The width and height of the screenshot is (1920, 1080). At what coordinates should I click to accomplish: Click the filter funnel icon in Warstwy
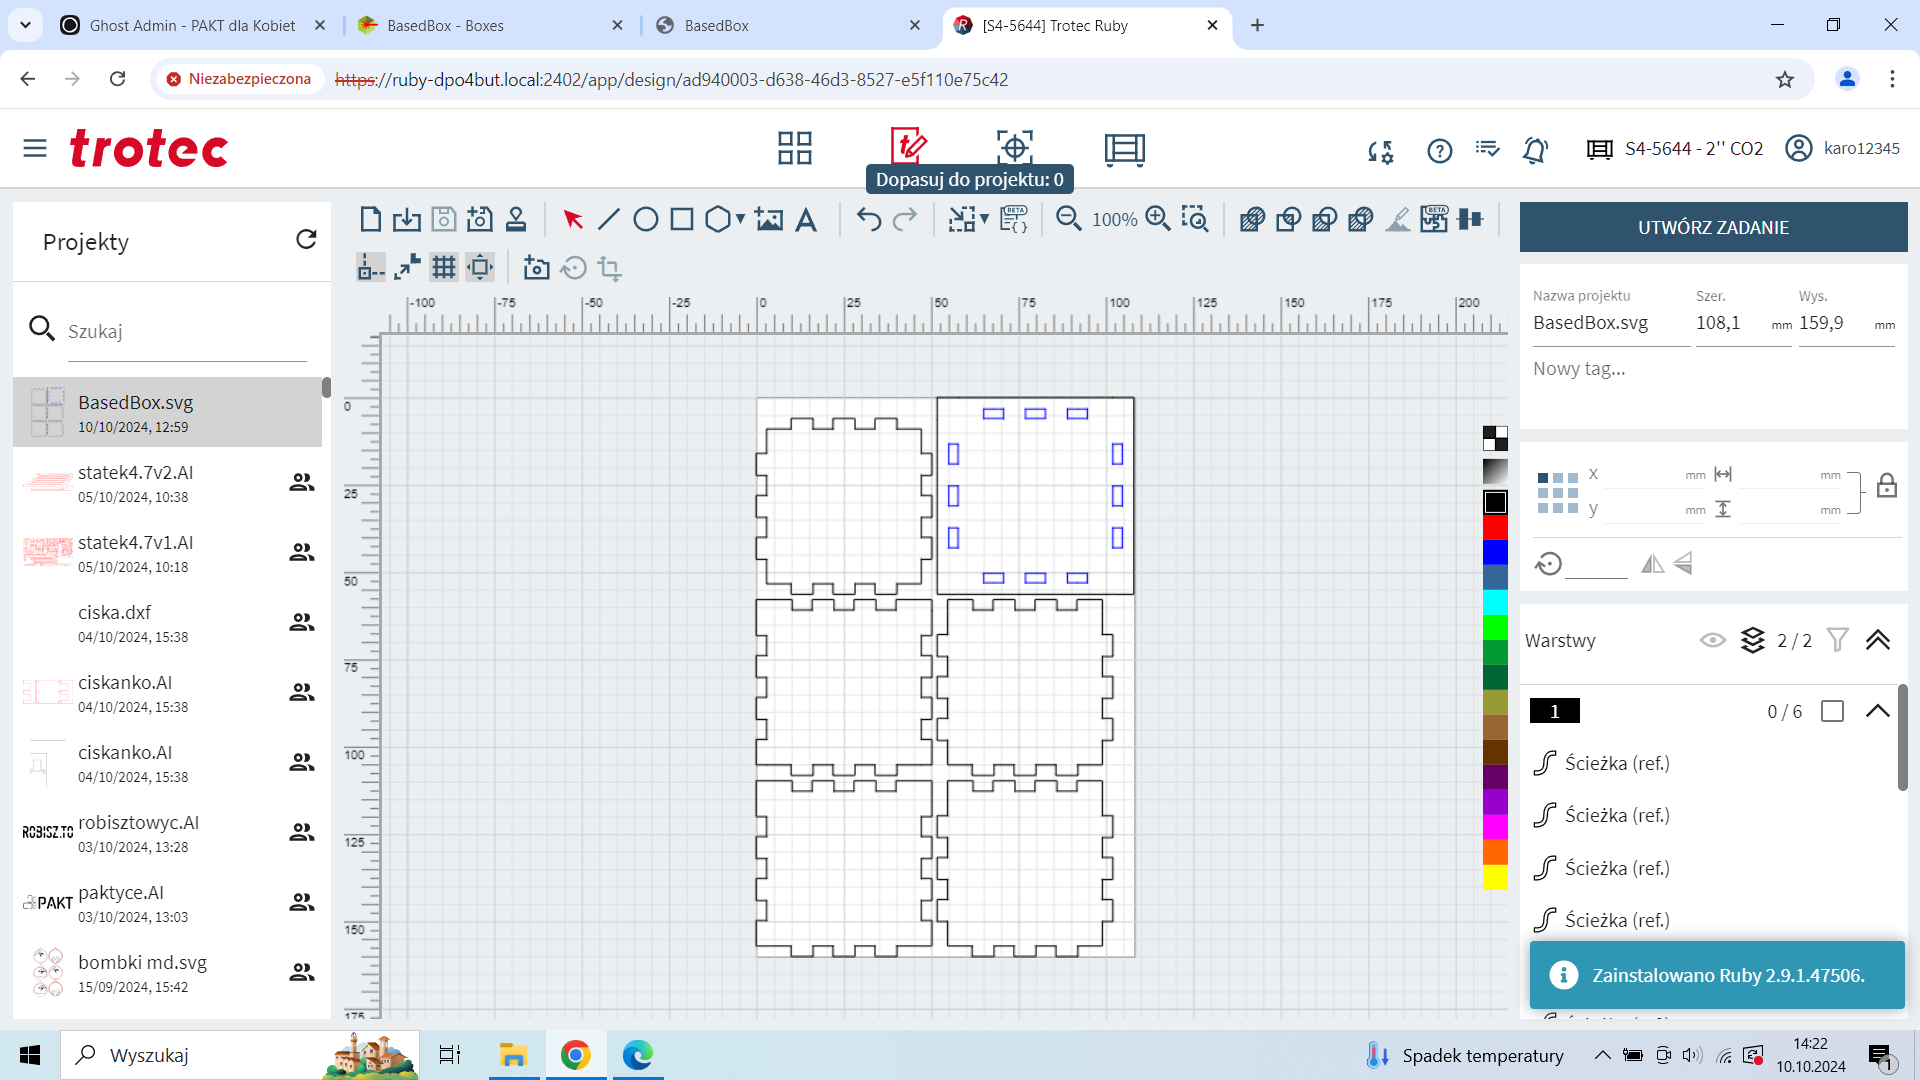[1837, 640]
